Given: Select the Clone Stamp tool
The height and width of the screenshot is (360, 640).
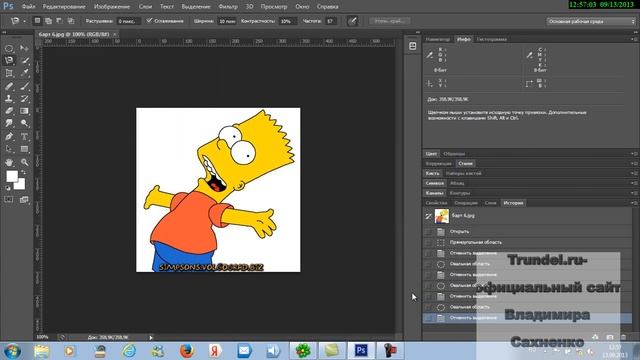Looking at the screenshot, I should (x=9, y=98).
